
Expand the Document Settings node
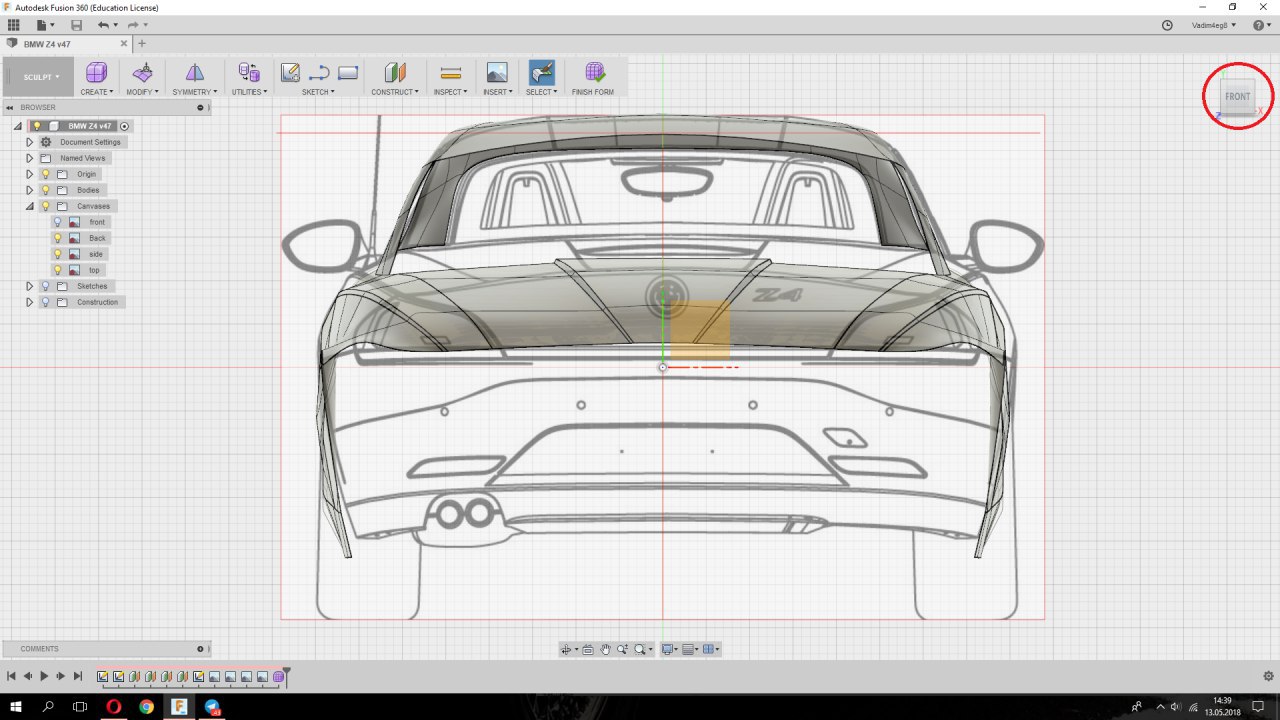click(30, 142)
